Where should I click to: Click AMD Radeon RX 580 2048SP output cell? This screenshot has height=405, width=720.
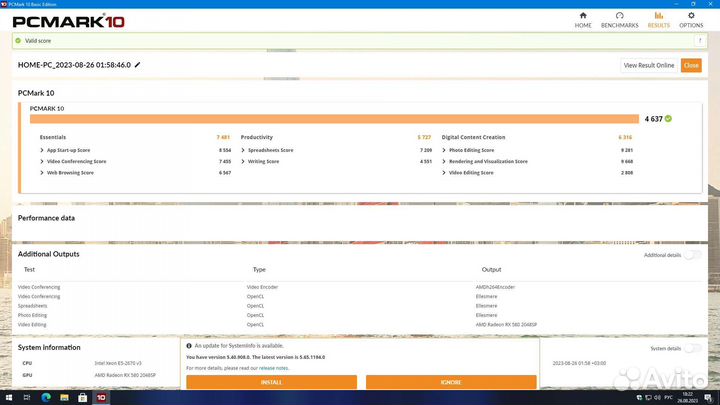[506, 325]
